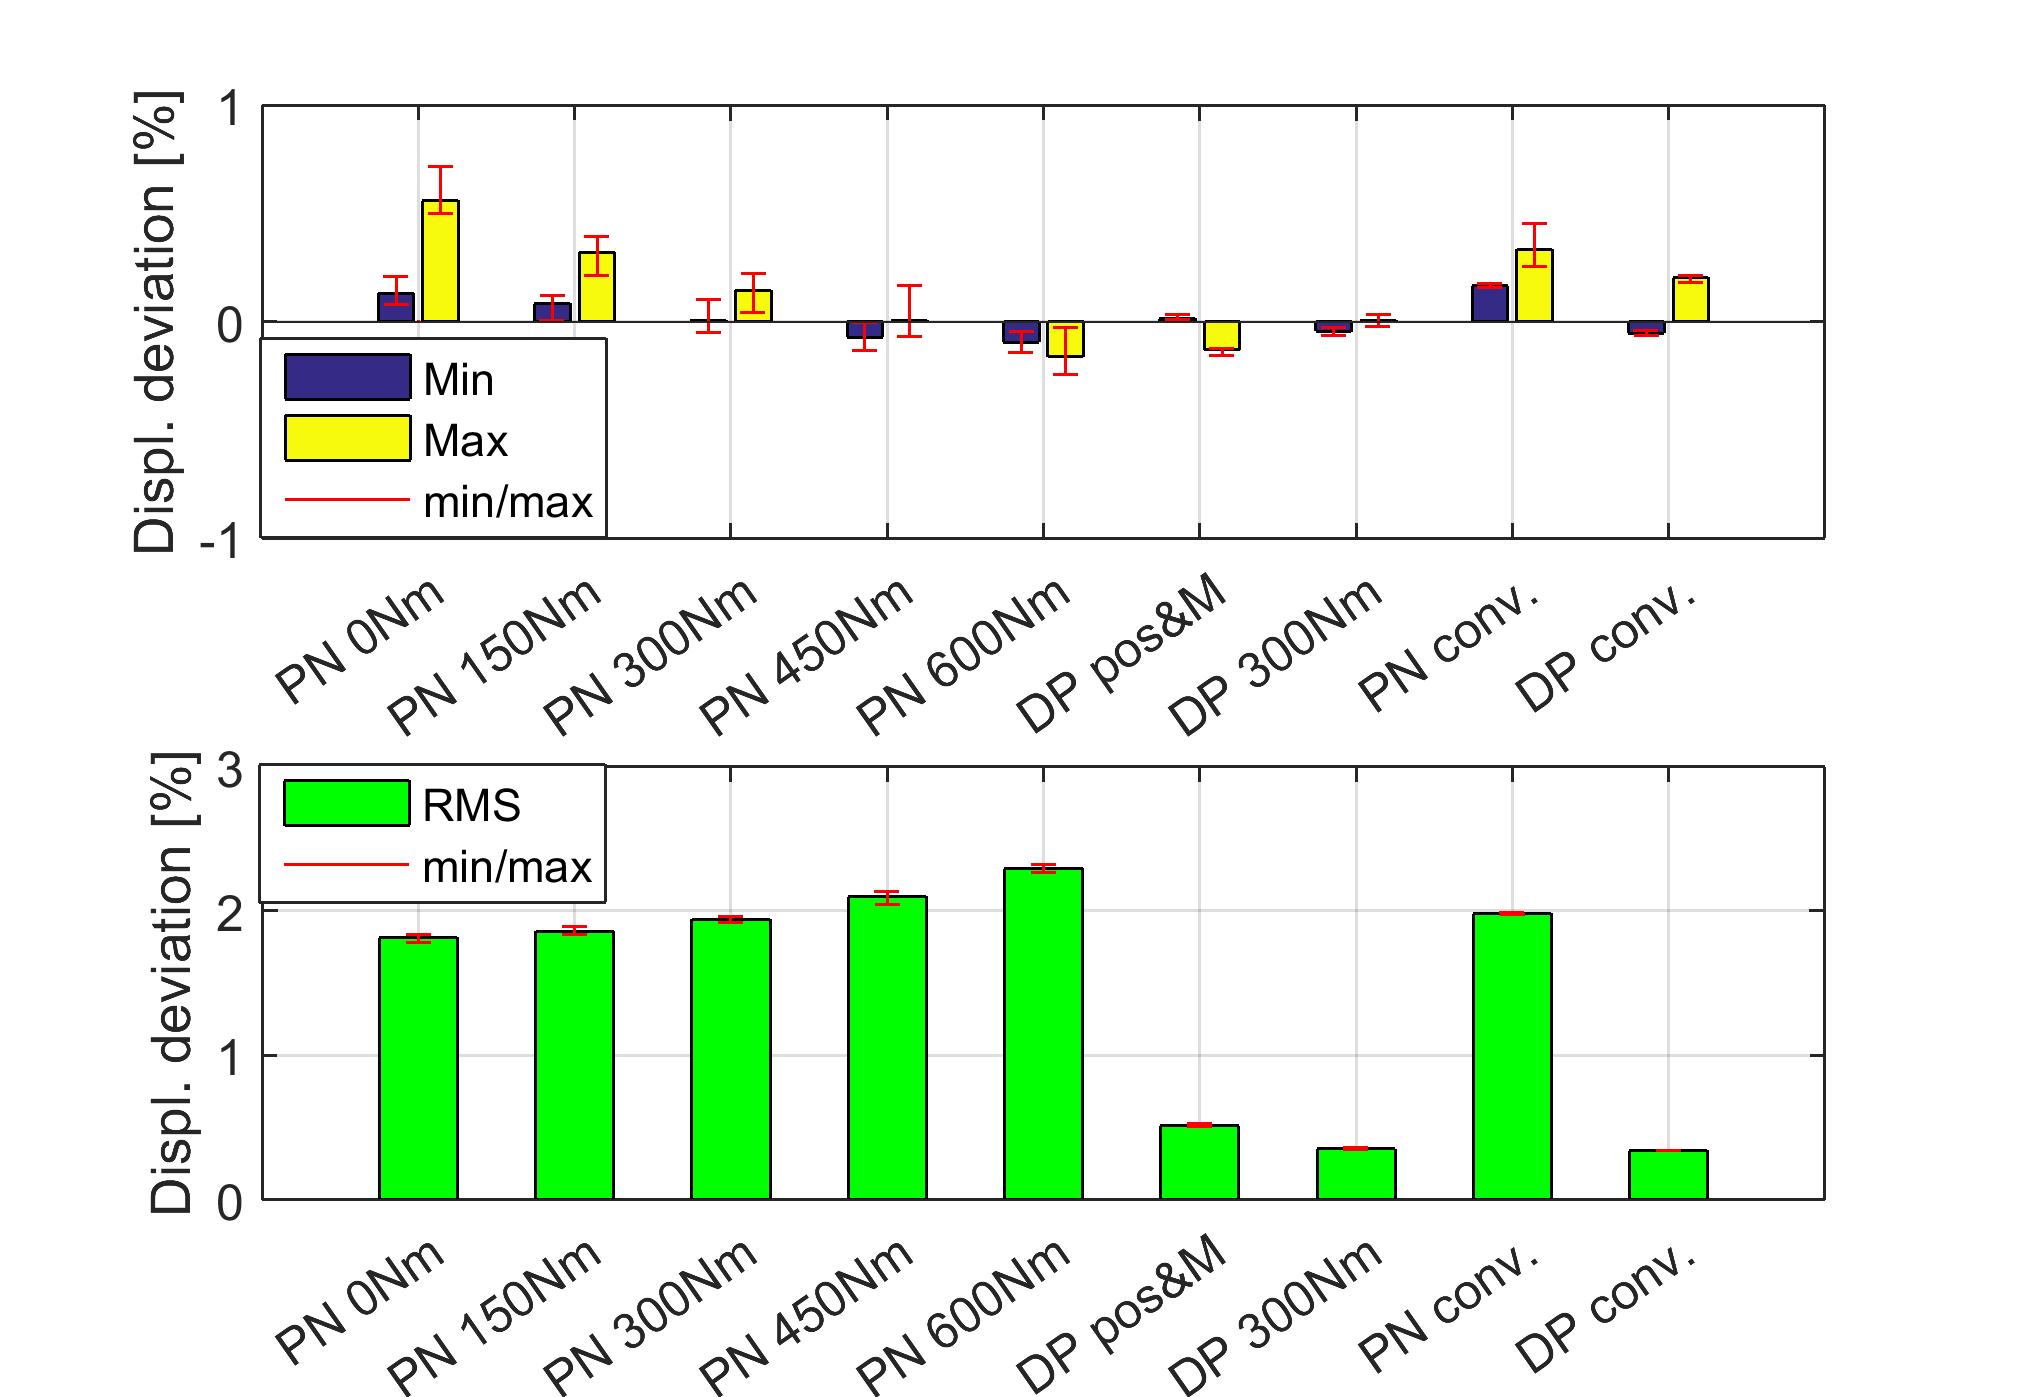Click the yellow DP conv. Max bar
Screen dimensions: 2019x1397
point(1689,300)
